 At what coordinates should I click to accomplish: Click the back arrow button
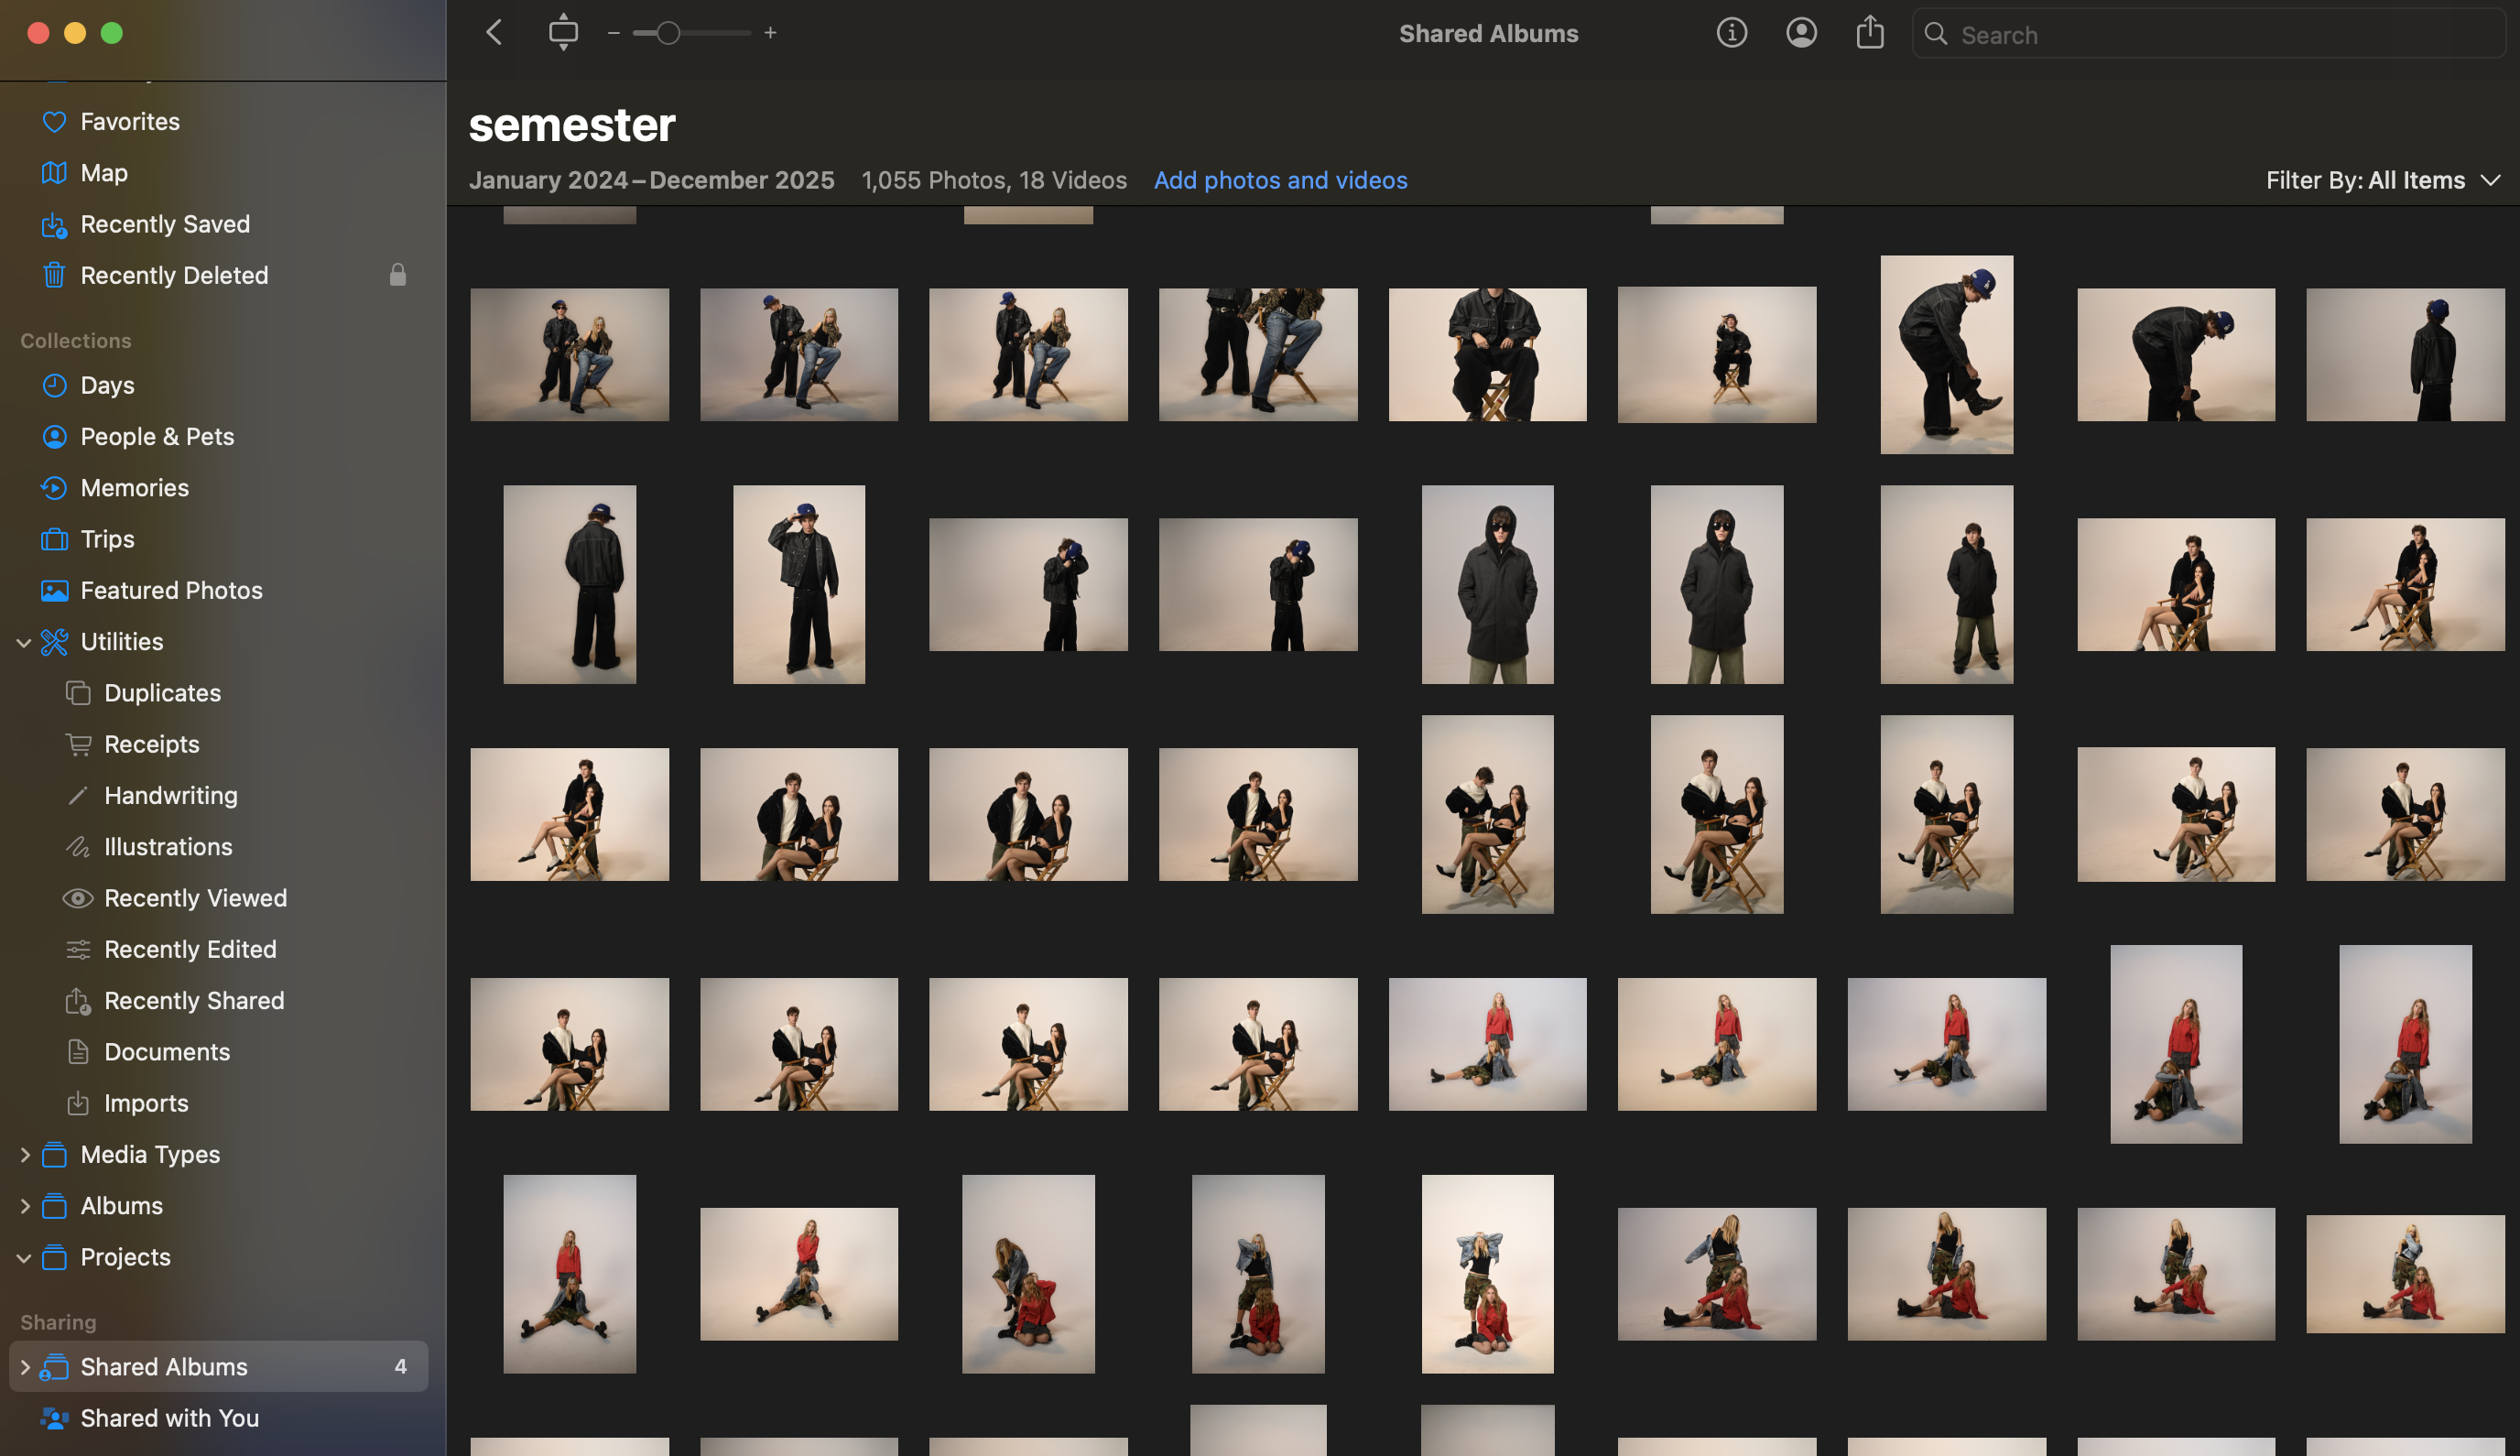(x=494, y=33)
